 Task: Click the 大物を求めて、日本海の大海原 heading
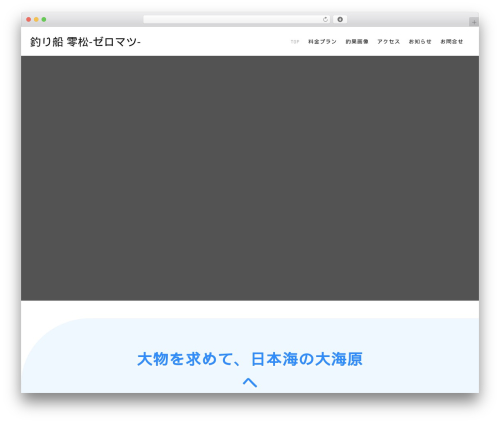coord(250,359)
